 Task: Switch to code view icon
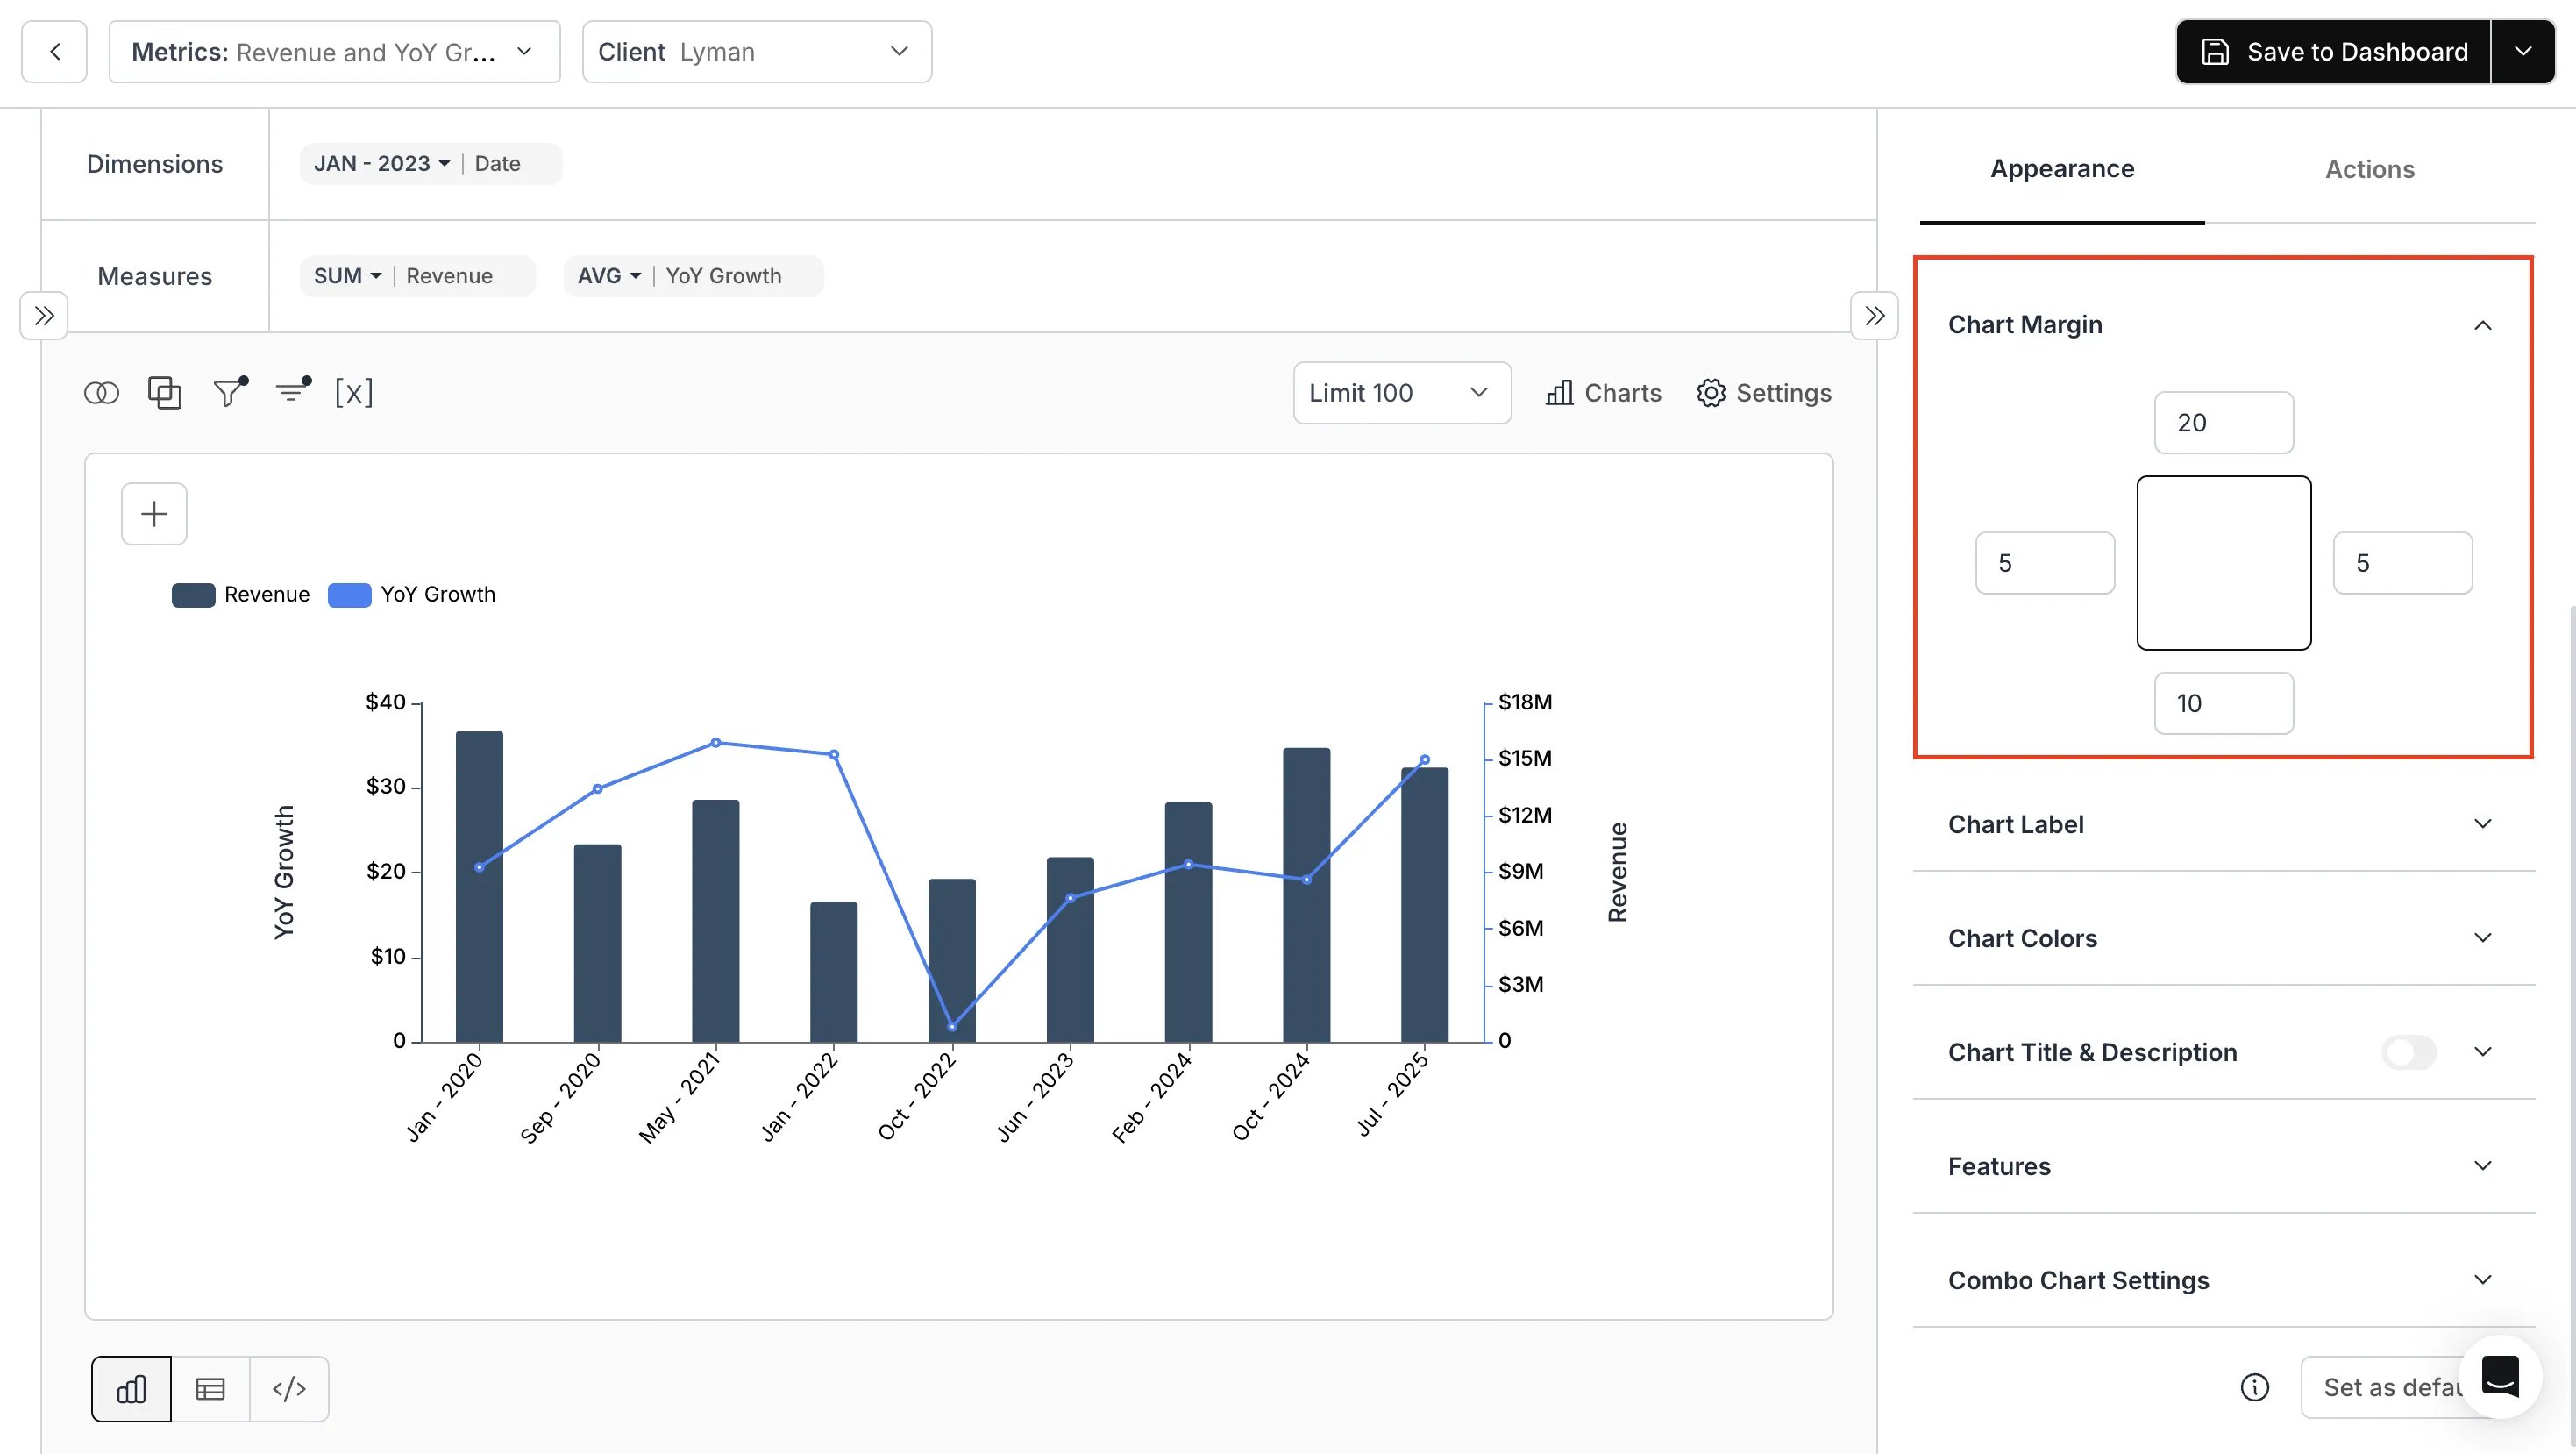point(289,1389)
